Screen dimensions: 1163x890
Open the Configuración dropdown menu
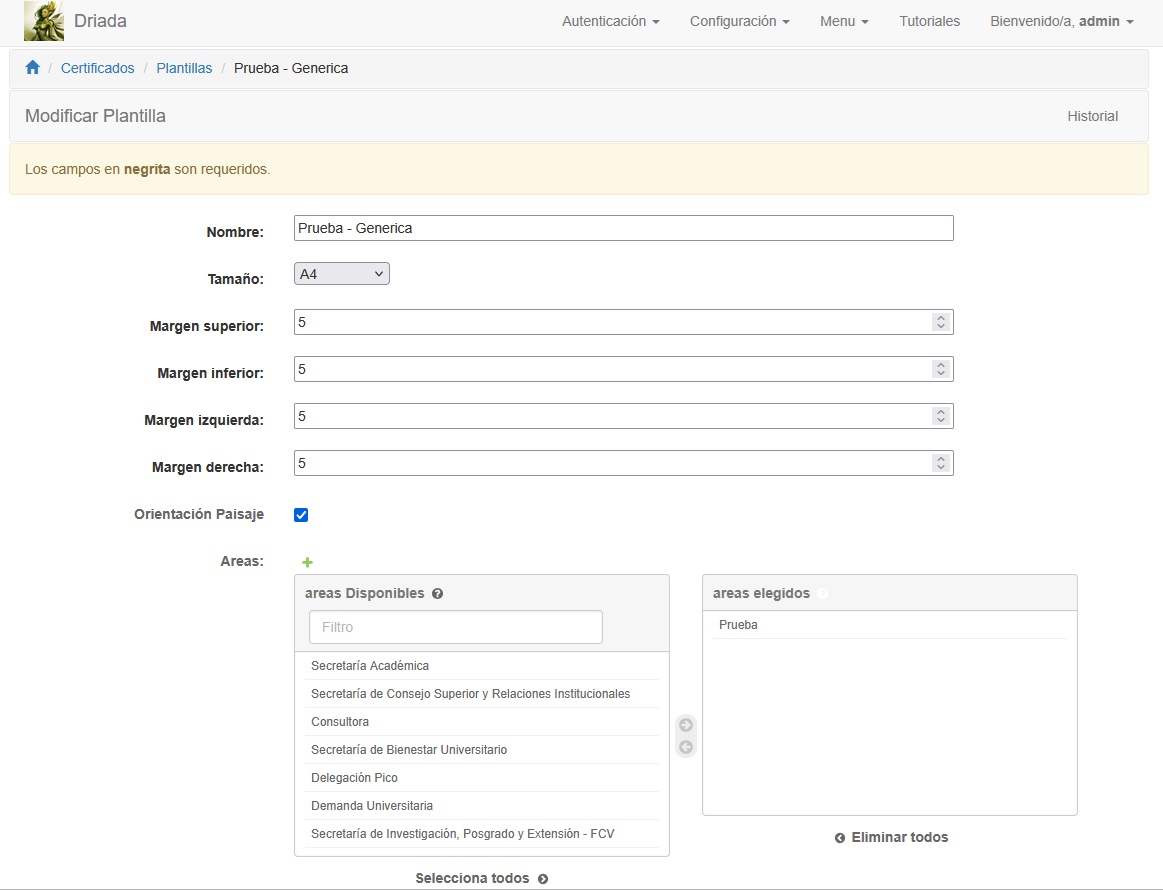point(739,21)
